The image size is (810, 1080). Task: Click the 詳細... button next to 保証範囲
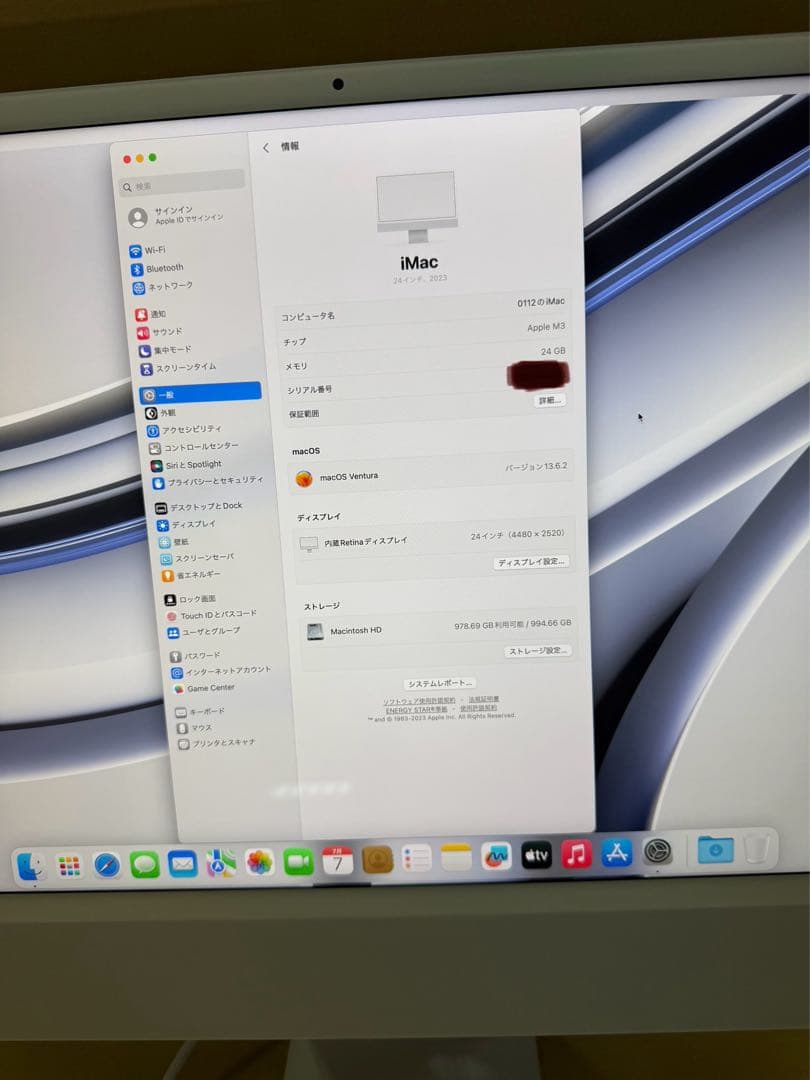549,400
